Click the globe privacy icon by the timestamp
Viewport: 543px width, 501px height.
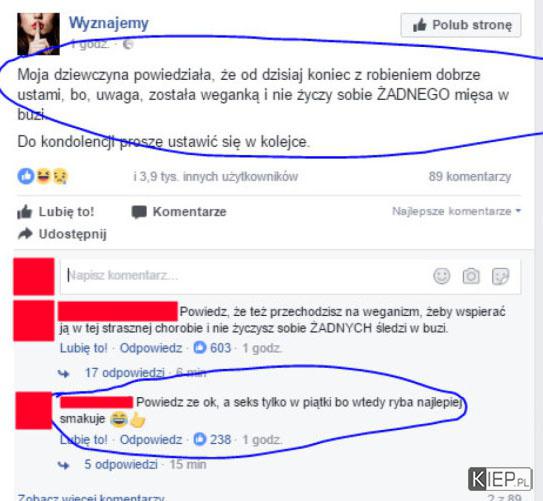pos(128,44)
